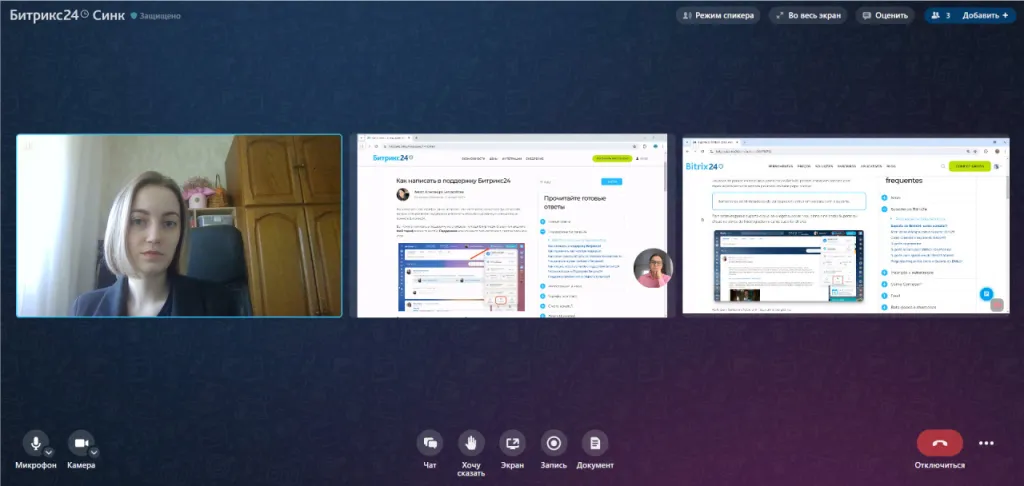Add participant with Добавить +
The image size is (1024, 486).
[985, 15]
